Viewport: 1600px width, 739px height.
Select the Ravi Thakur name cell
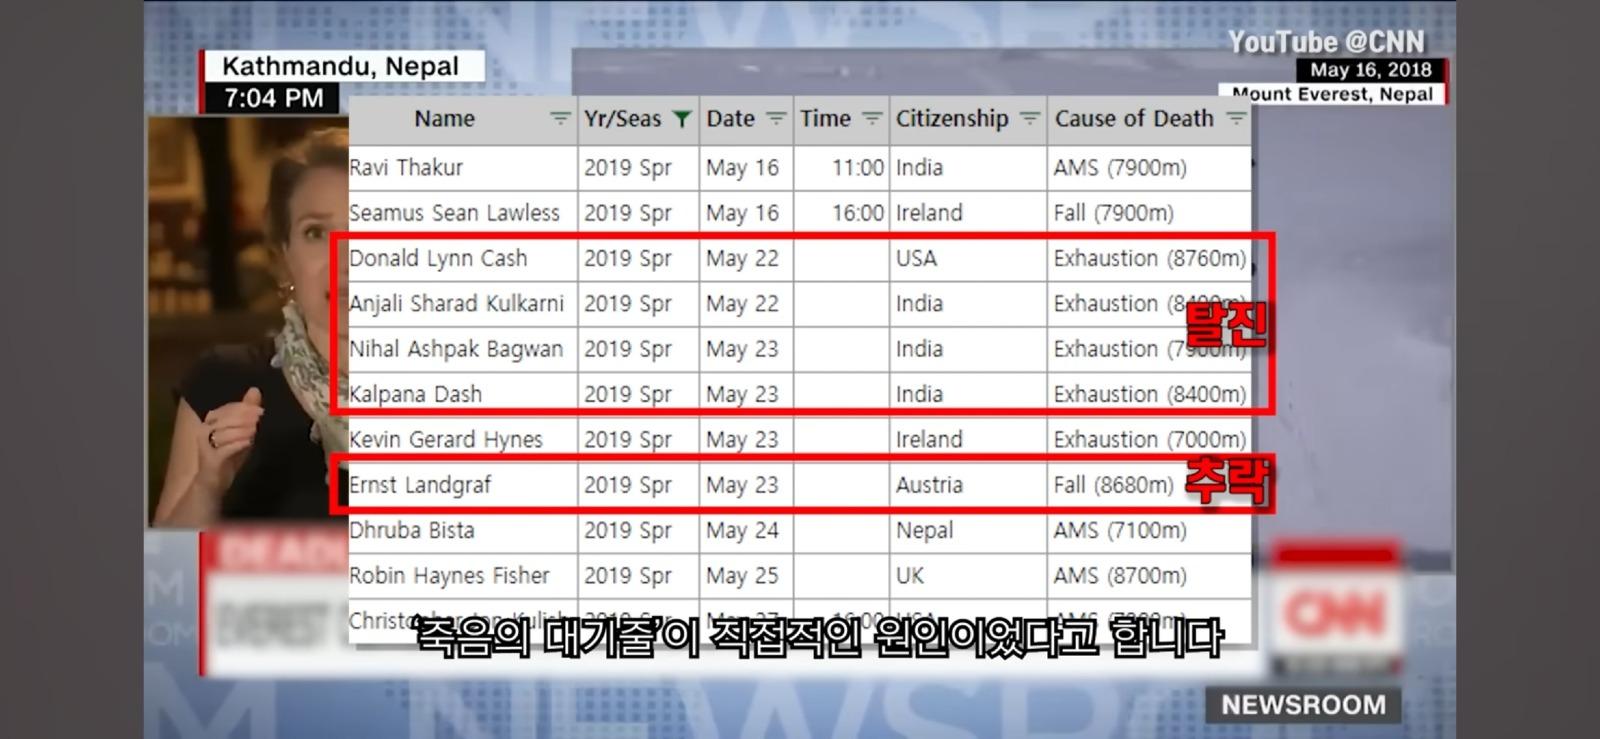click(x=463, y=168)
